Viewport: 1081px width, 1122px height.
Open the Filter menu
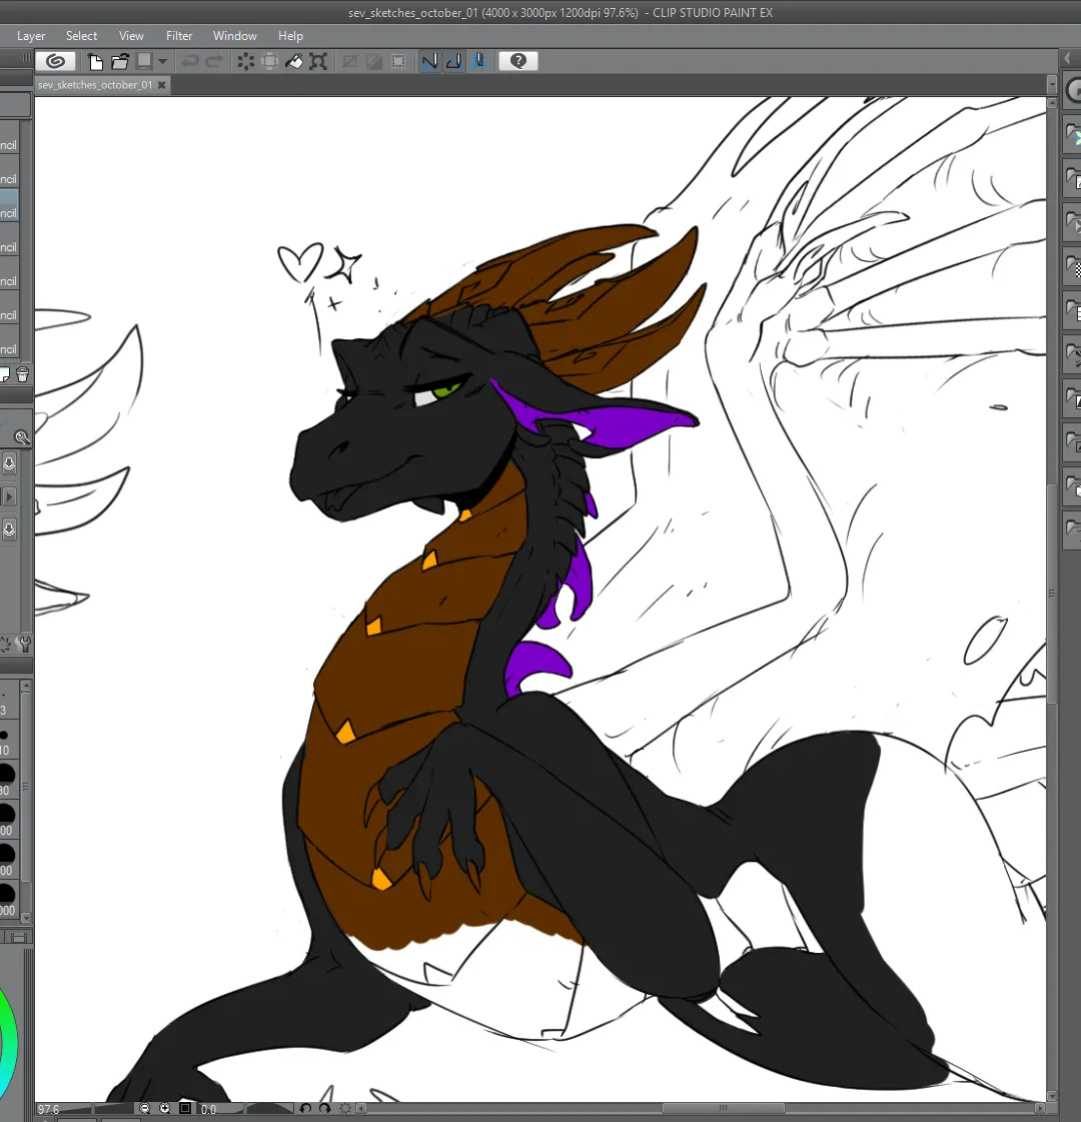point(179,36)
